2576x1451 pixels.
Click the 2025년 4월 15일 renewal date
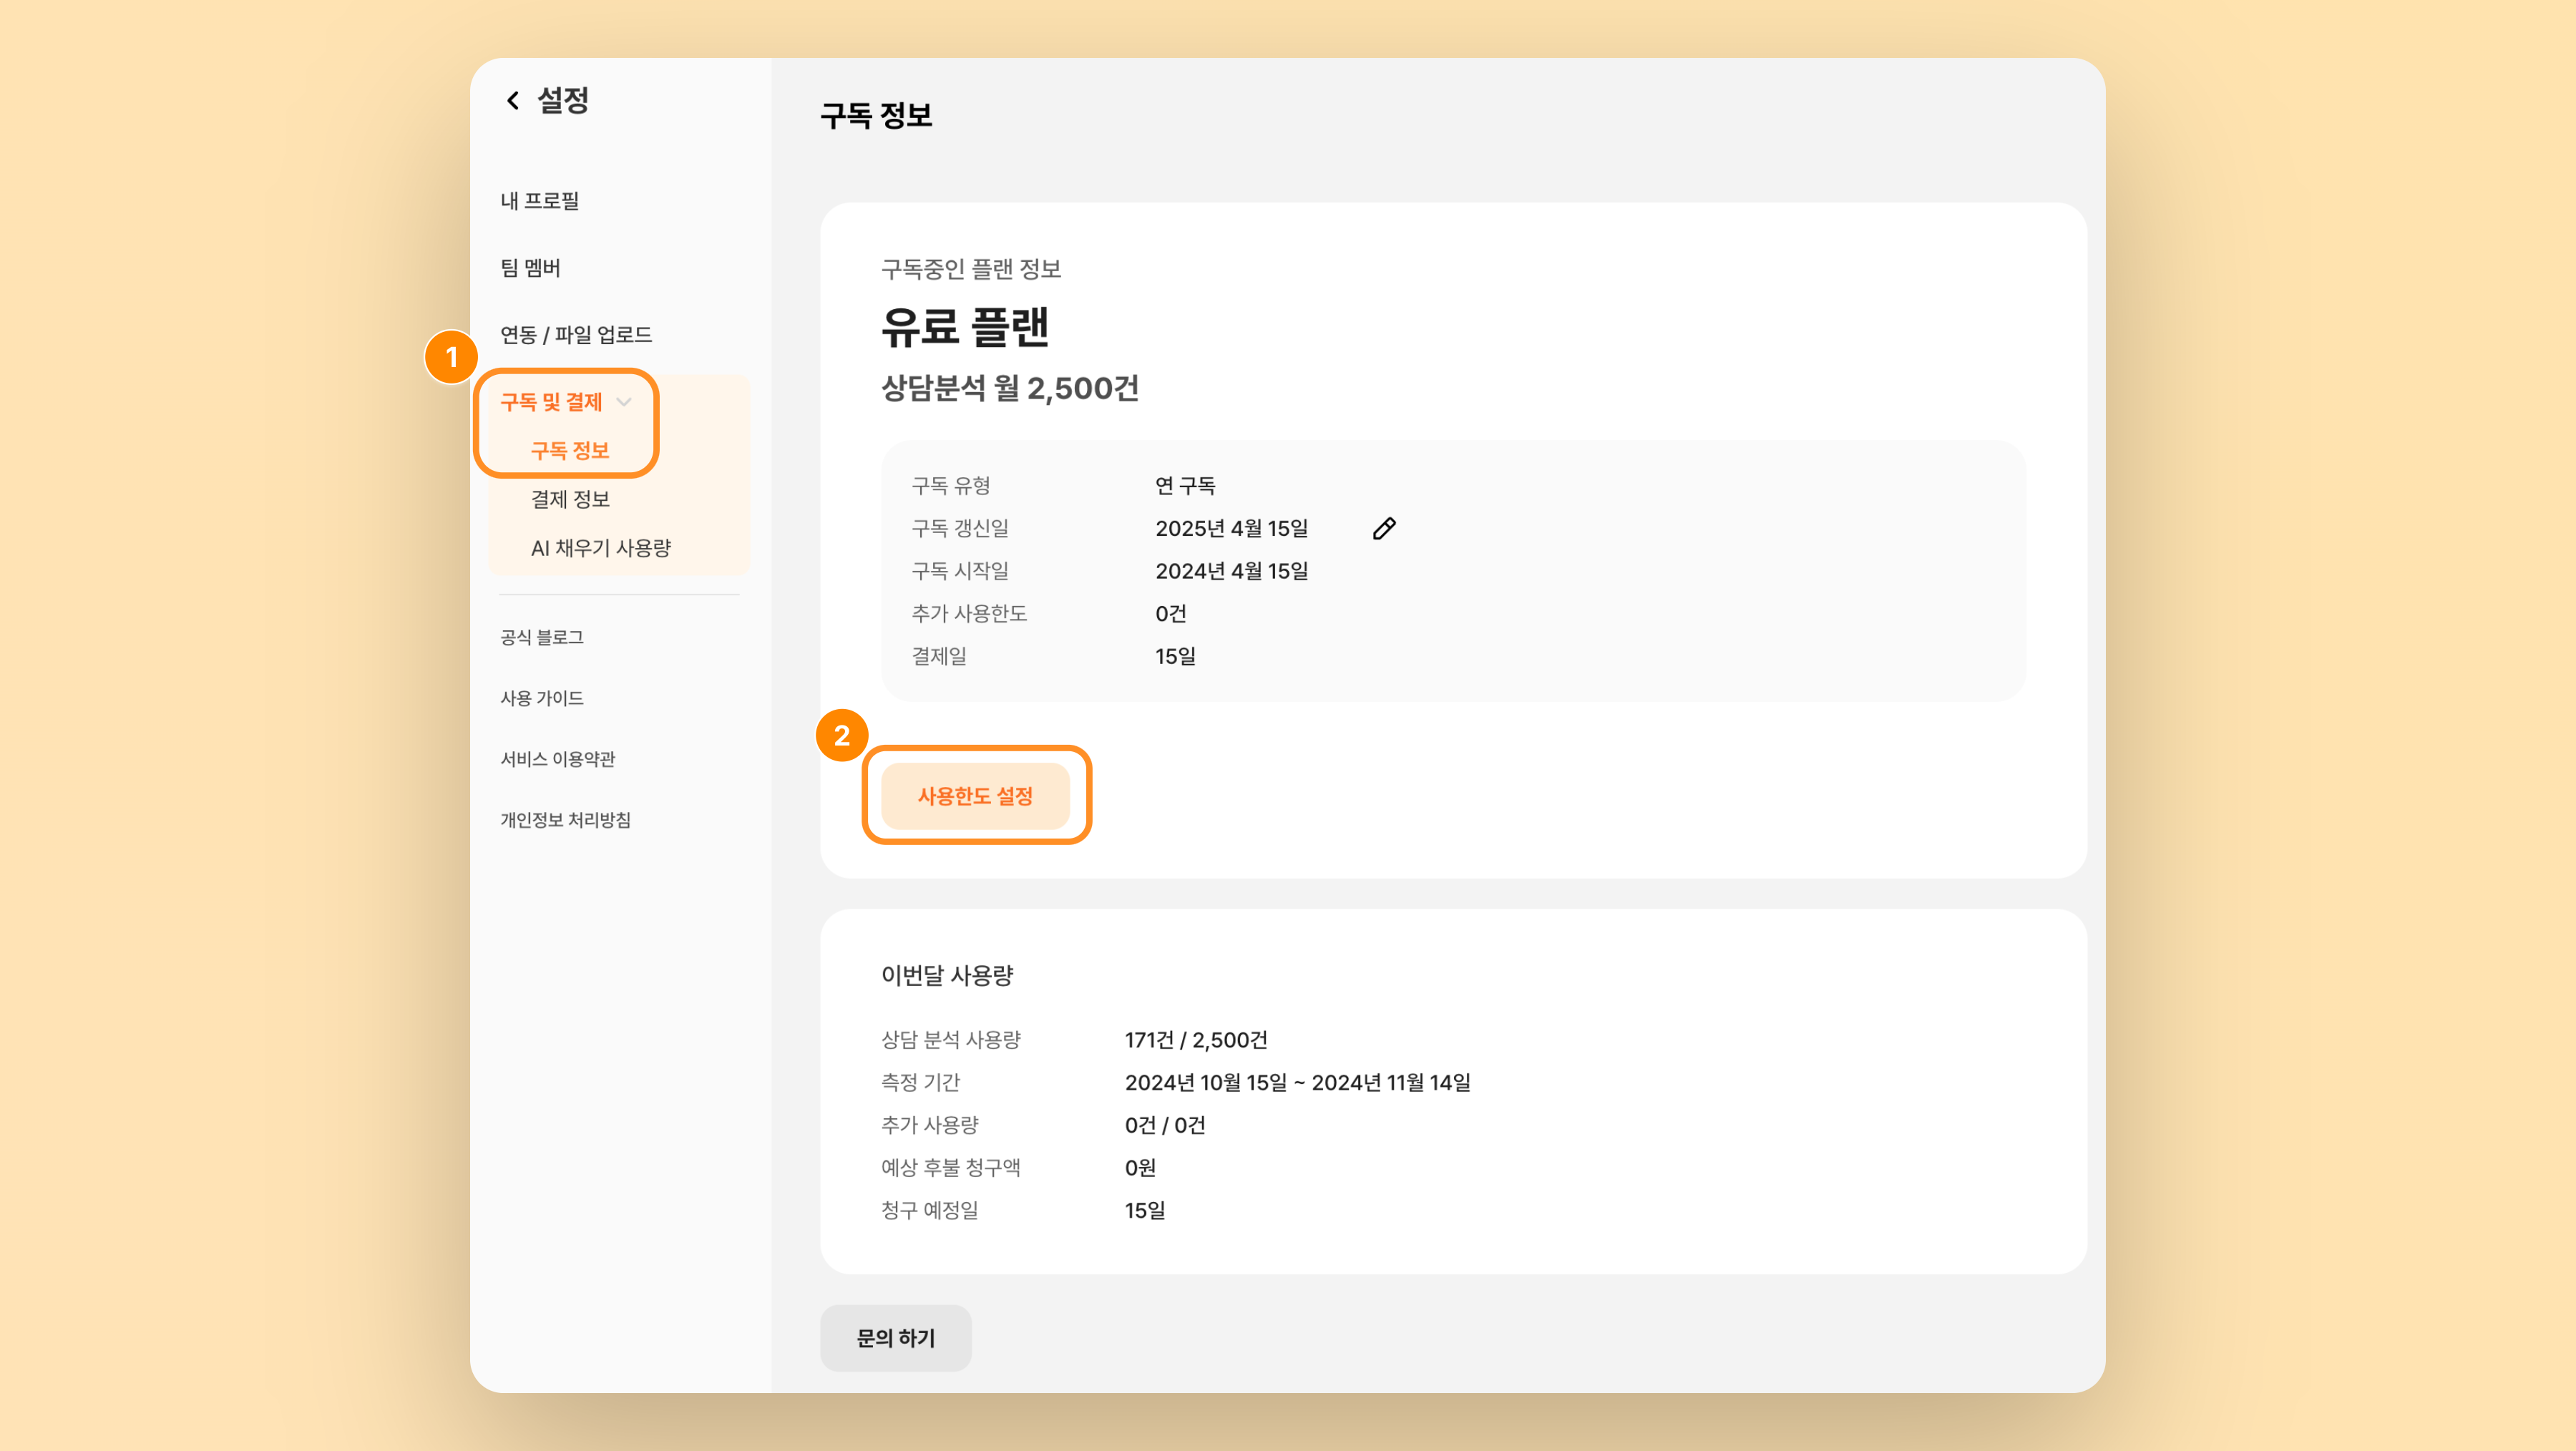pyautogui.click(x=1231, y=528)
